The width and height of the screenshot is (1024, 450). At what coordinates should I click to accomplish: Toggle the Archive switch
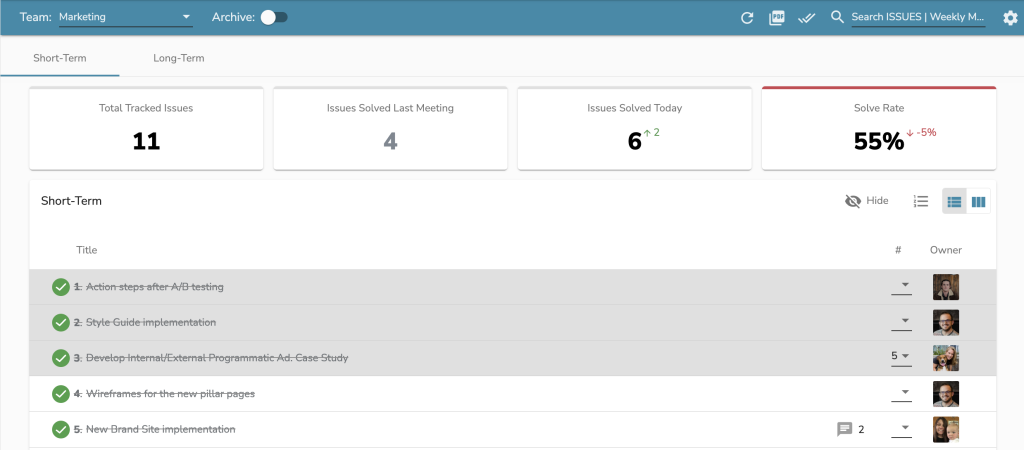coord(274,17)
